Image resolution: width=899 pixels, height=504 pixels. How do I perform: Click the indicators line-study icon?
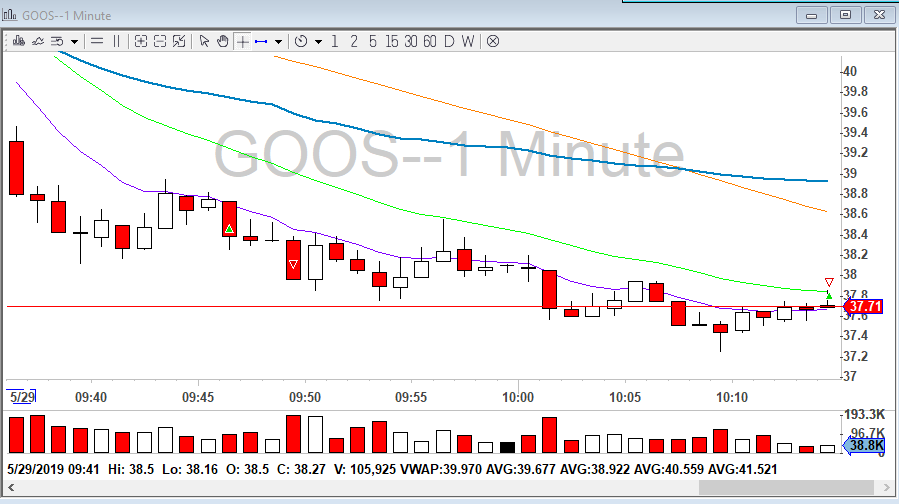[38, 41]
